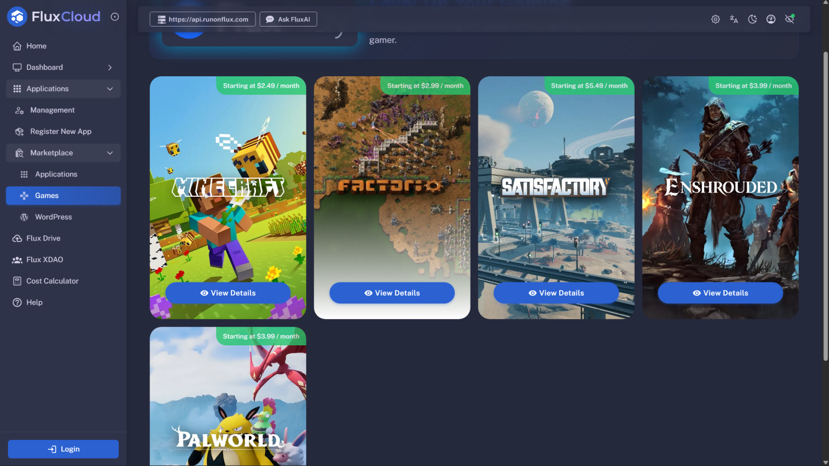Screen dimensions: 829x466
Task: Toggle the sidebar pin circle icon
Action: click(x=115, y=17)
